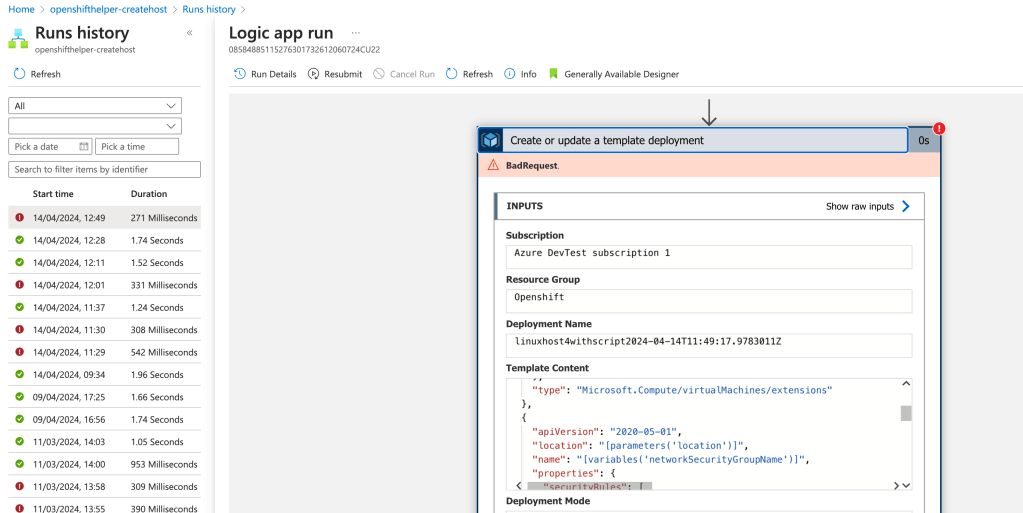Click the 542 Milliseconds duration cell
This screenshot has width=1023, height=513.
(x=164, y=352)
